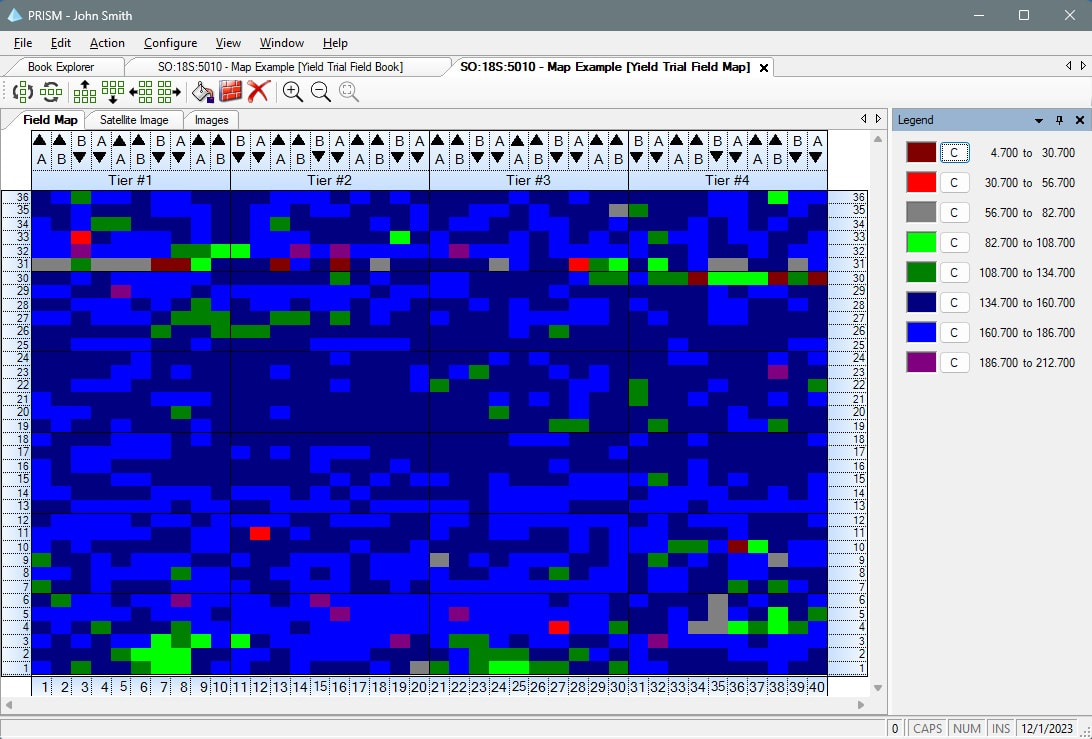Select the Tier #1 header

[x=131, y=180]
